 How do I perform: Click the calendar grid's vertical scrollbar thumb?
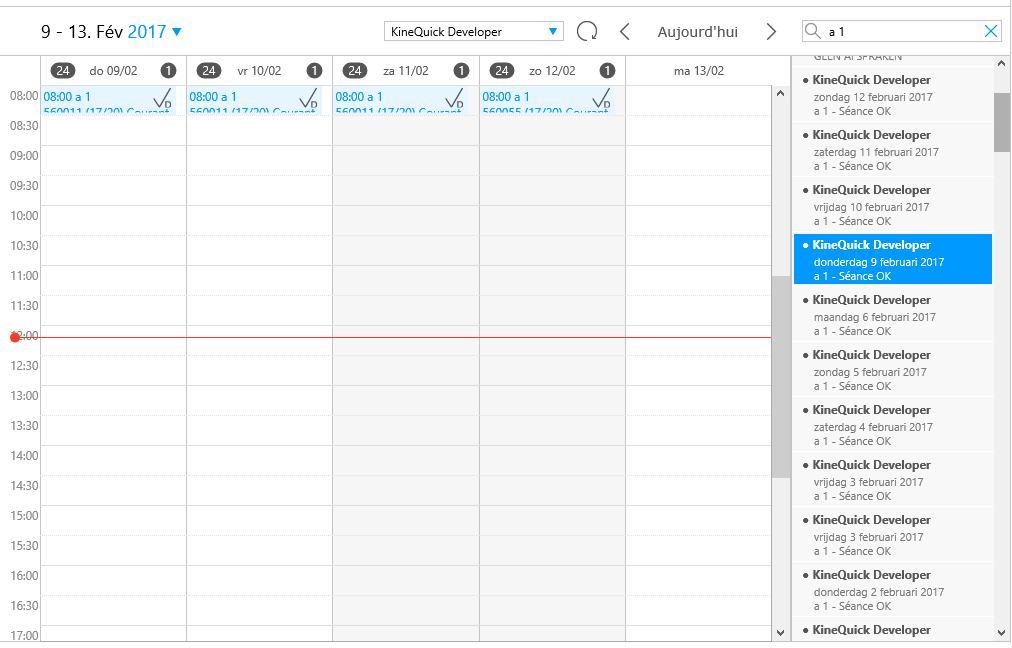coord(780,377)
